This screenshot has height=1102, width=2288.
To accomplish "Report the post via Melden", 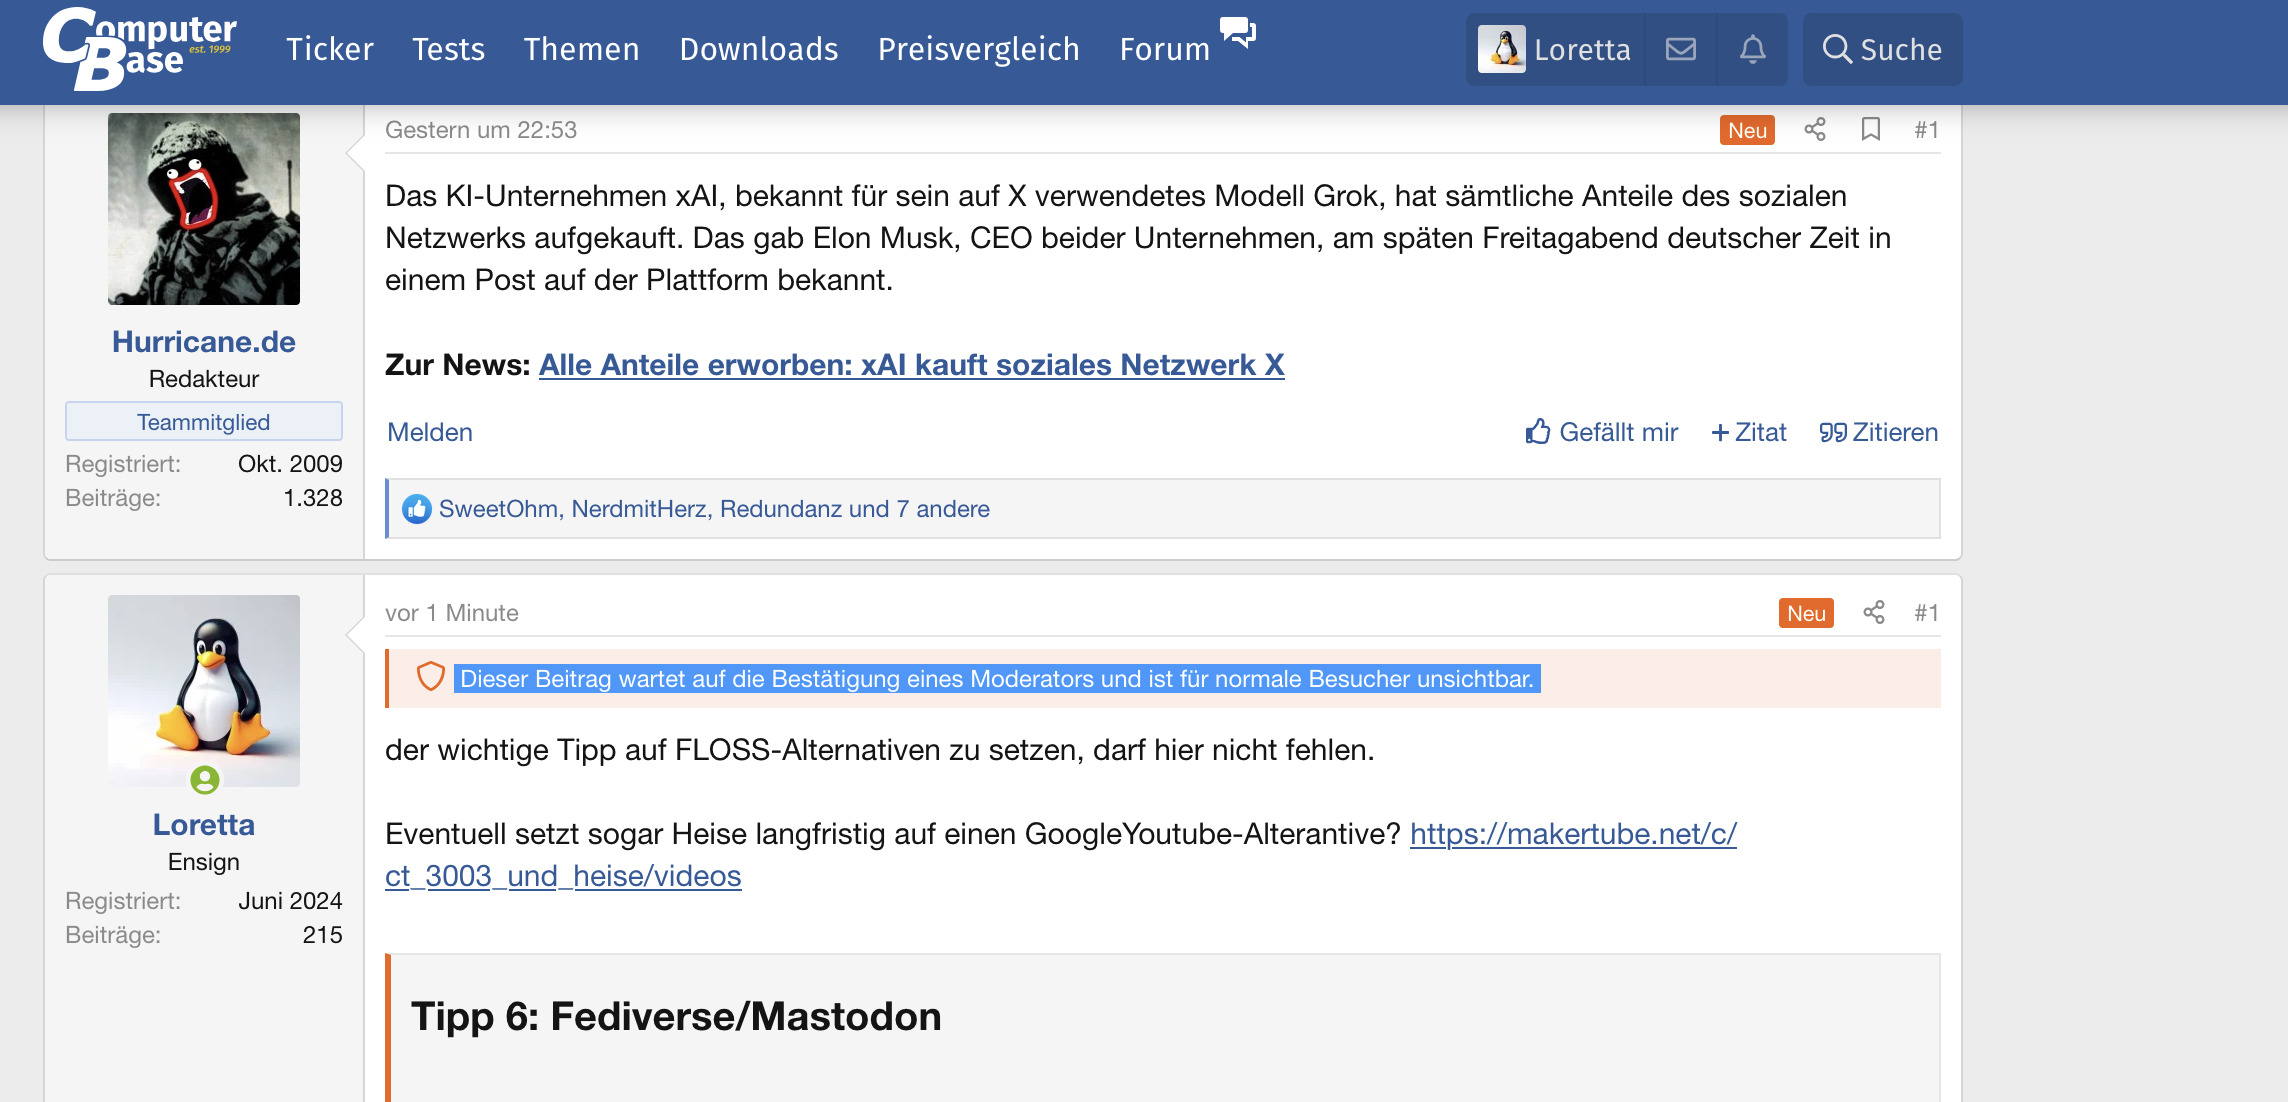I will [x=430, y=432].
